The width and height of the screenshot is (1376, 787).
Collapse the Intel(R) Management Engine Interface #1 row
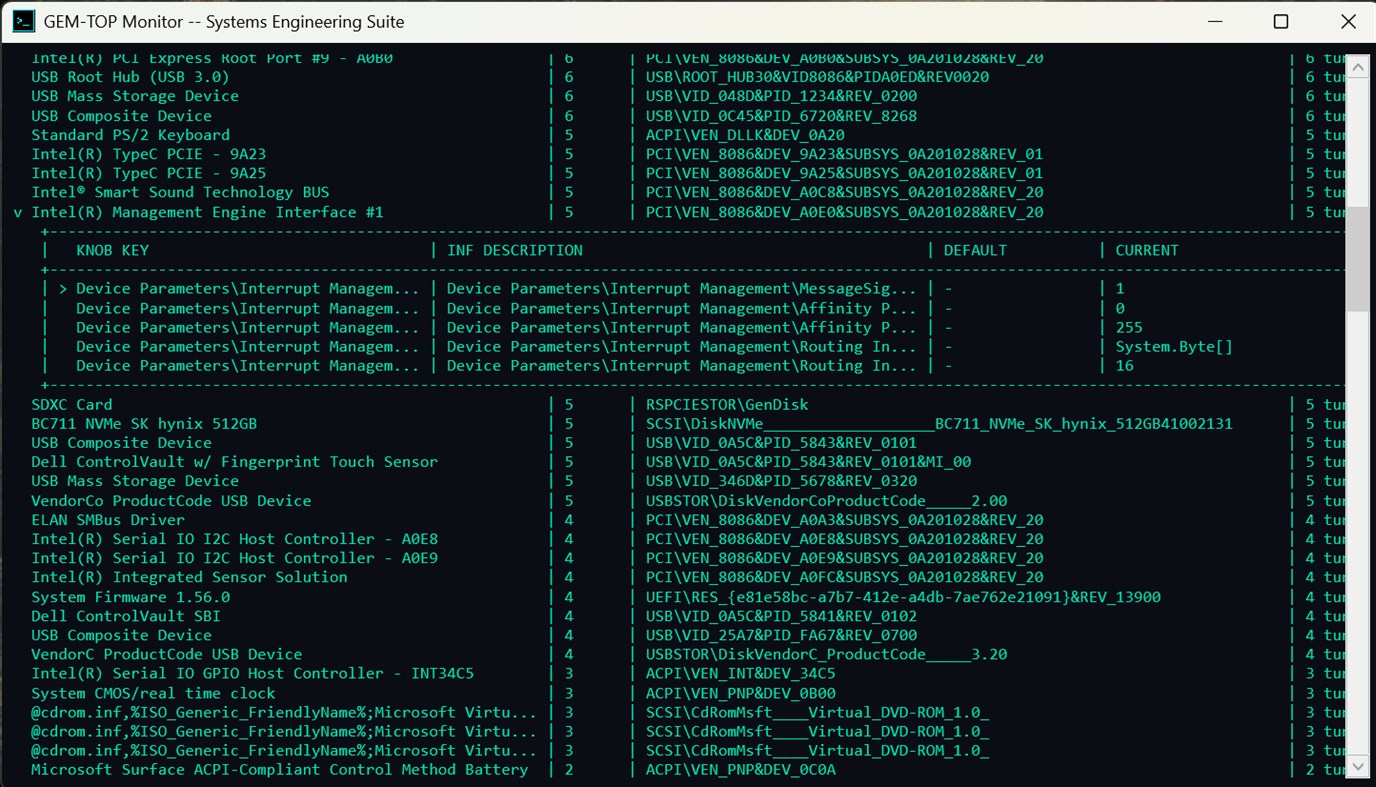pyautogui.click(x=18, y=212)
